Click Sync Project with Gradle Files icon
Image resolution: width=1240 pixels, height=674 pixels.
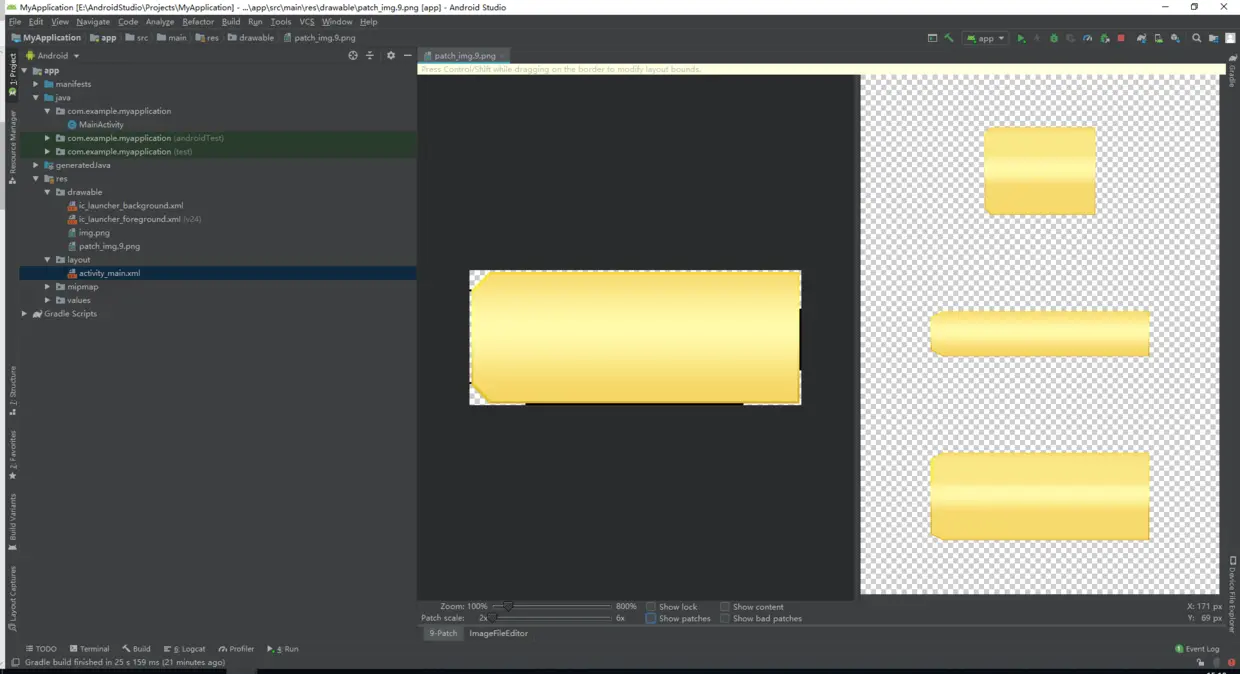point(1141,38)
